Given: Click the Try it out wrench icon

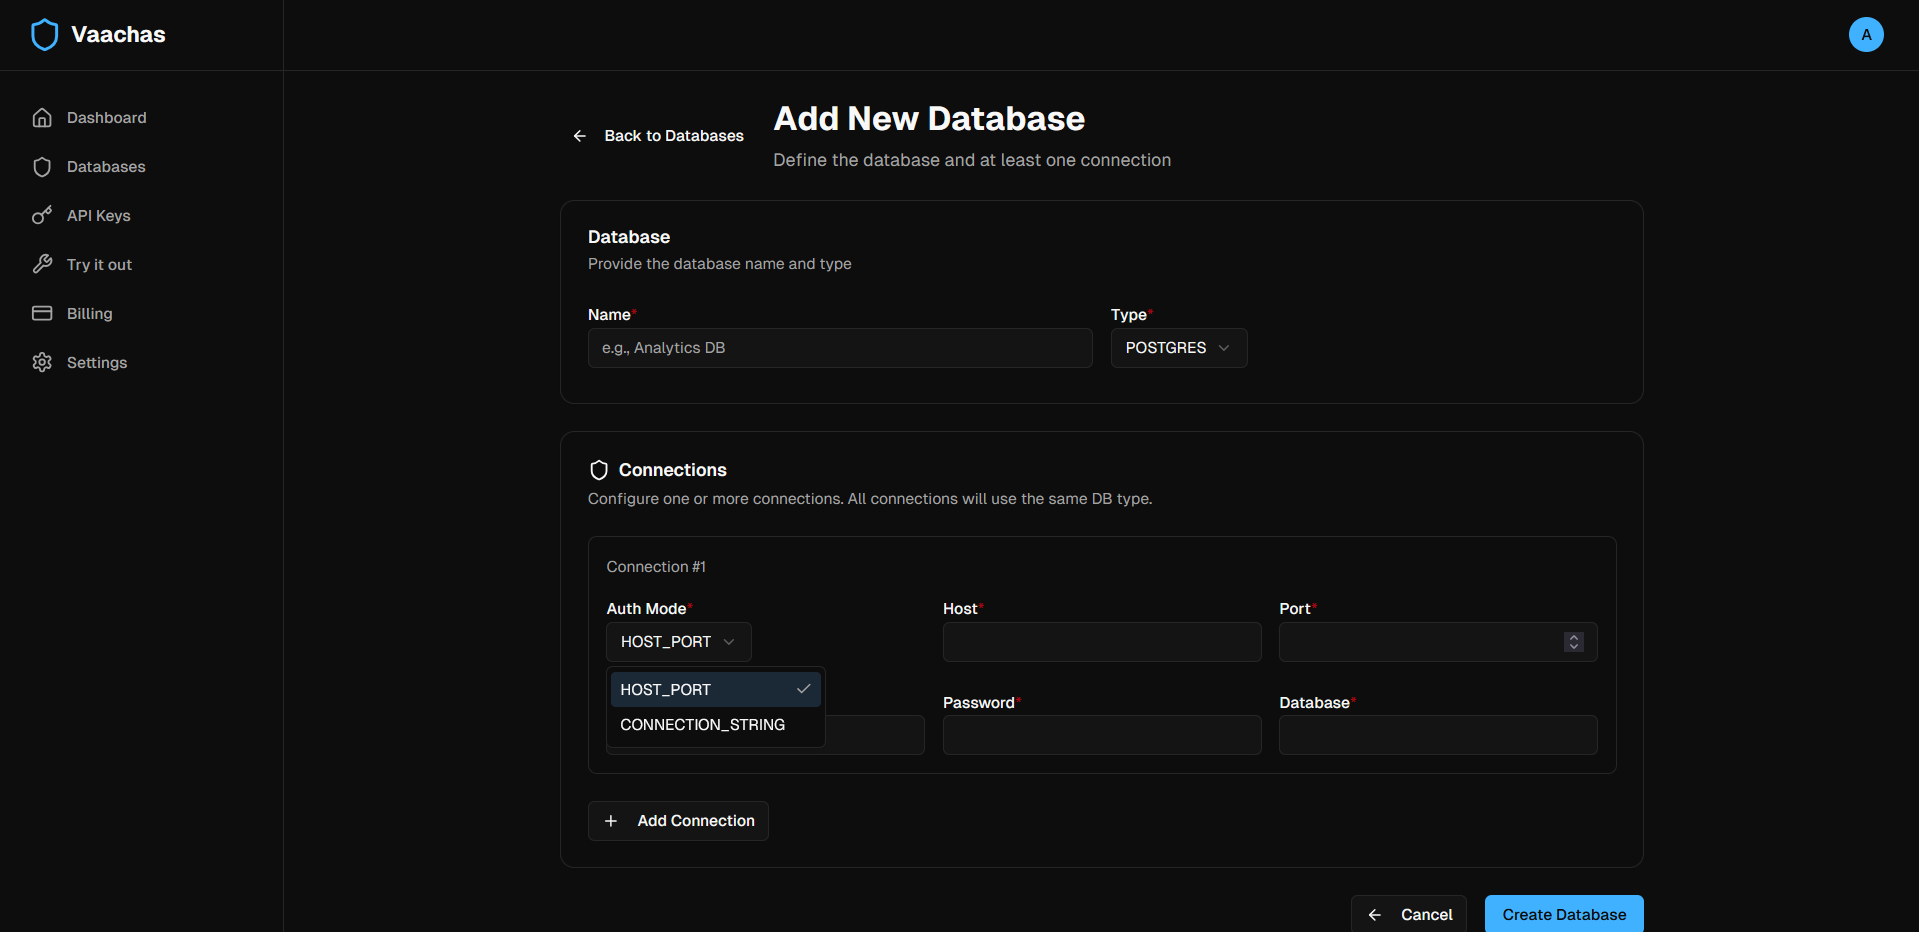Looking at the screenshot, I should click(x=42, y=264).
